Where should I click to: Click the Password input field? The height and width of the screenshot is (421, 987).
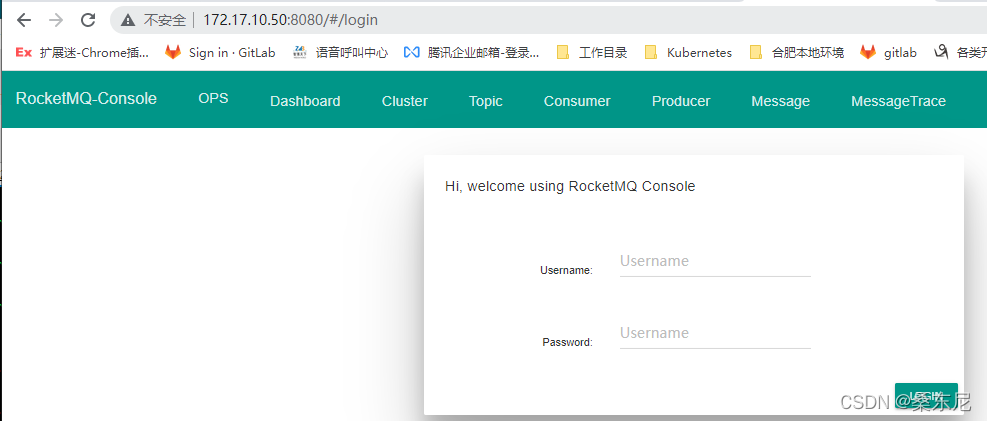(x=715, y=334)
